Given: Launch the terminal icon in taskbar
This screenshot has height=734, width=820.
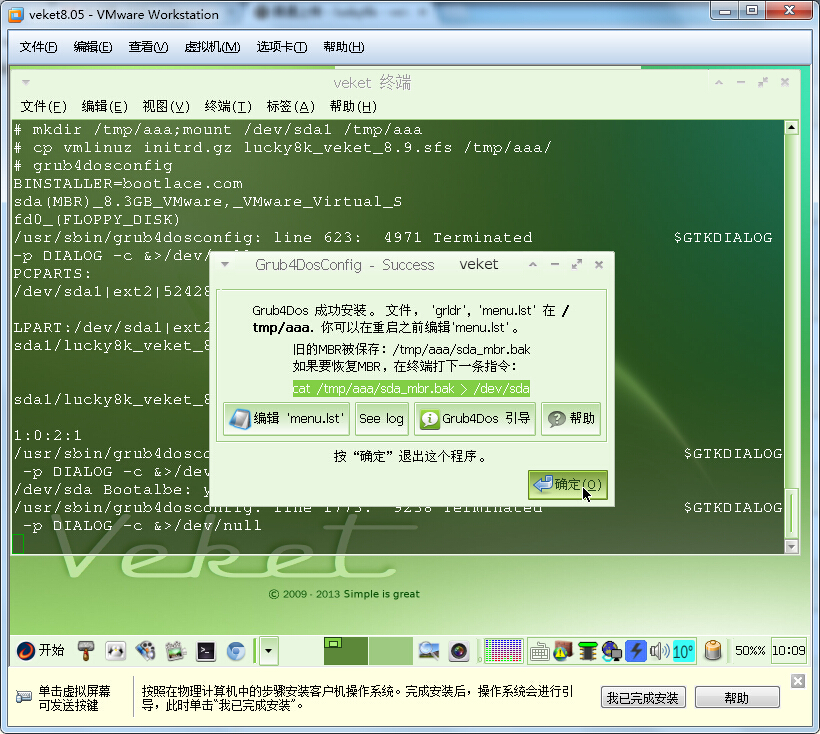Looking at the screenshot, I should point(206,651).
